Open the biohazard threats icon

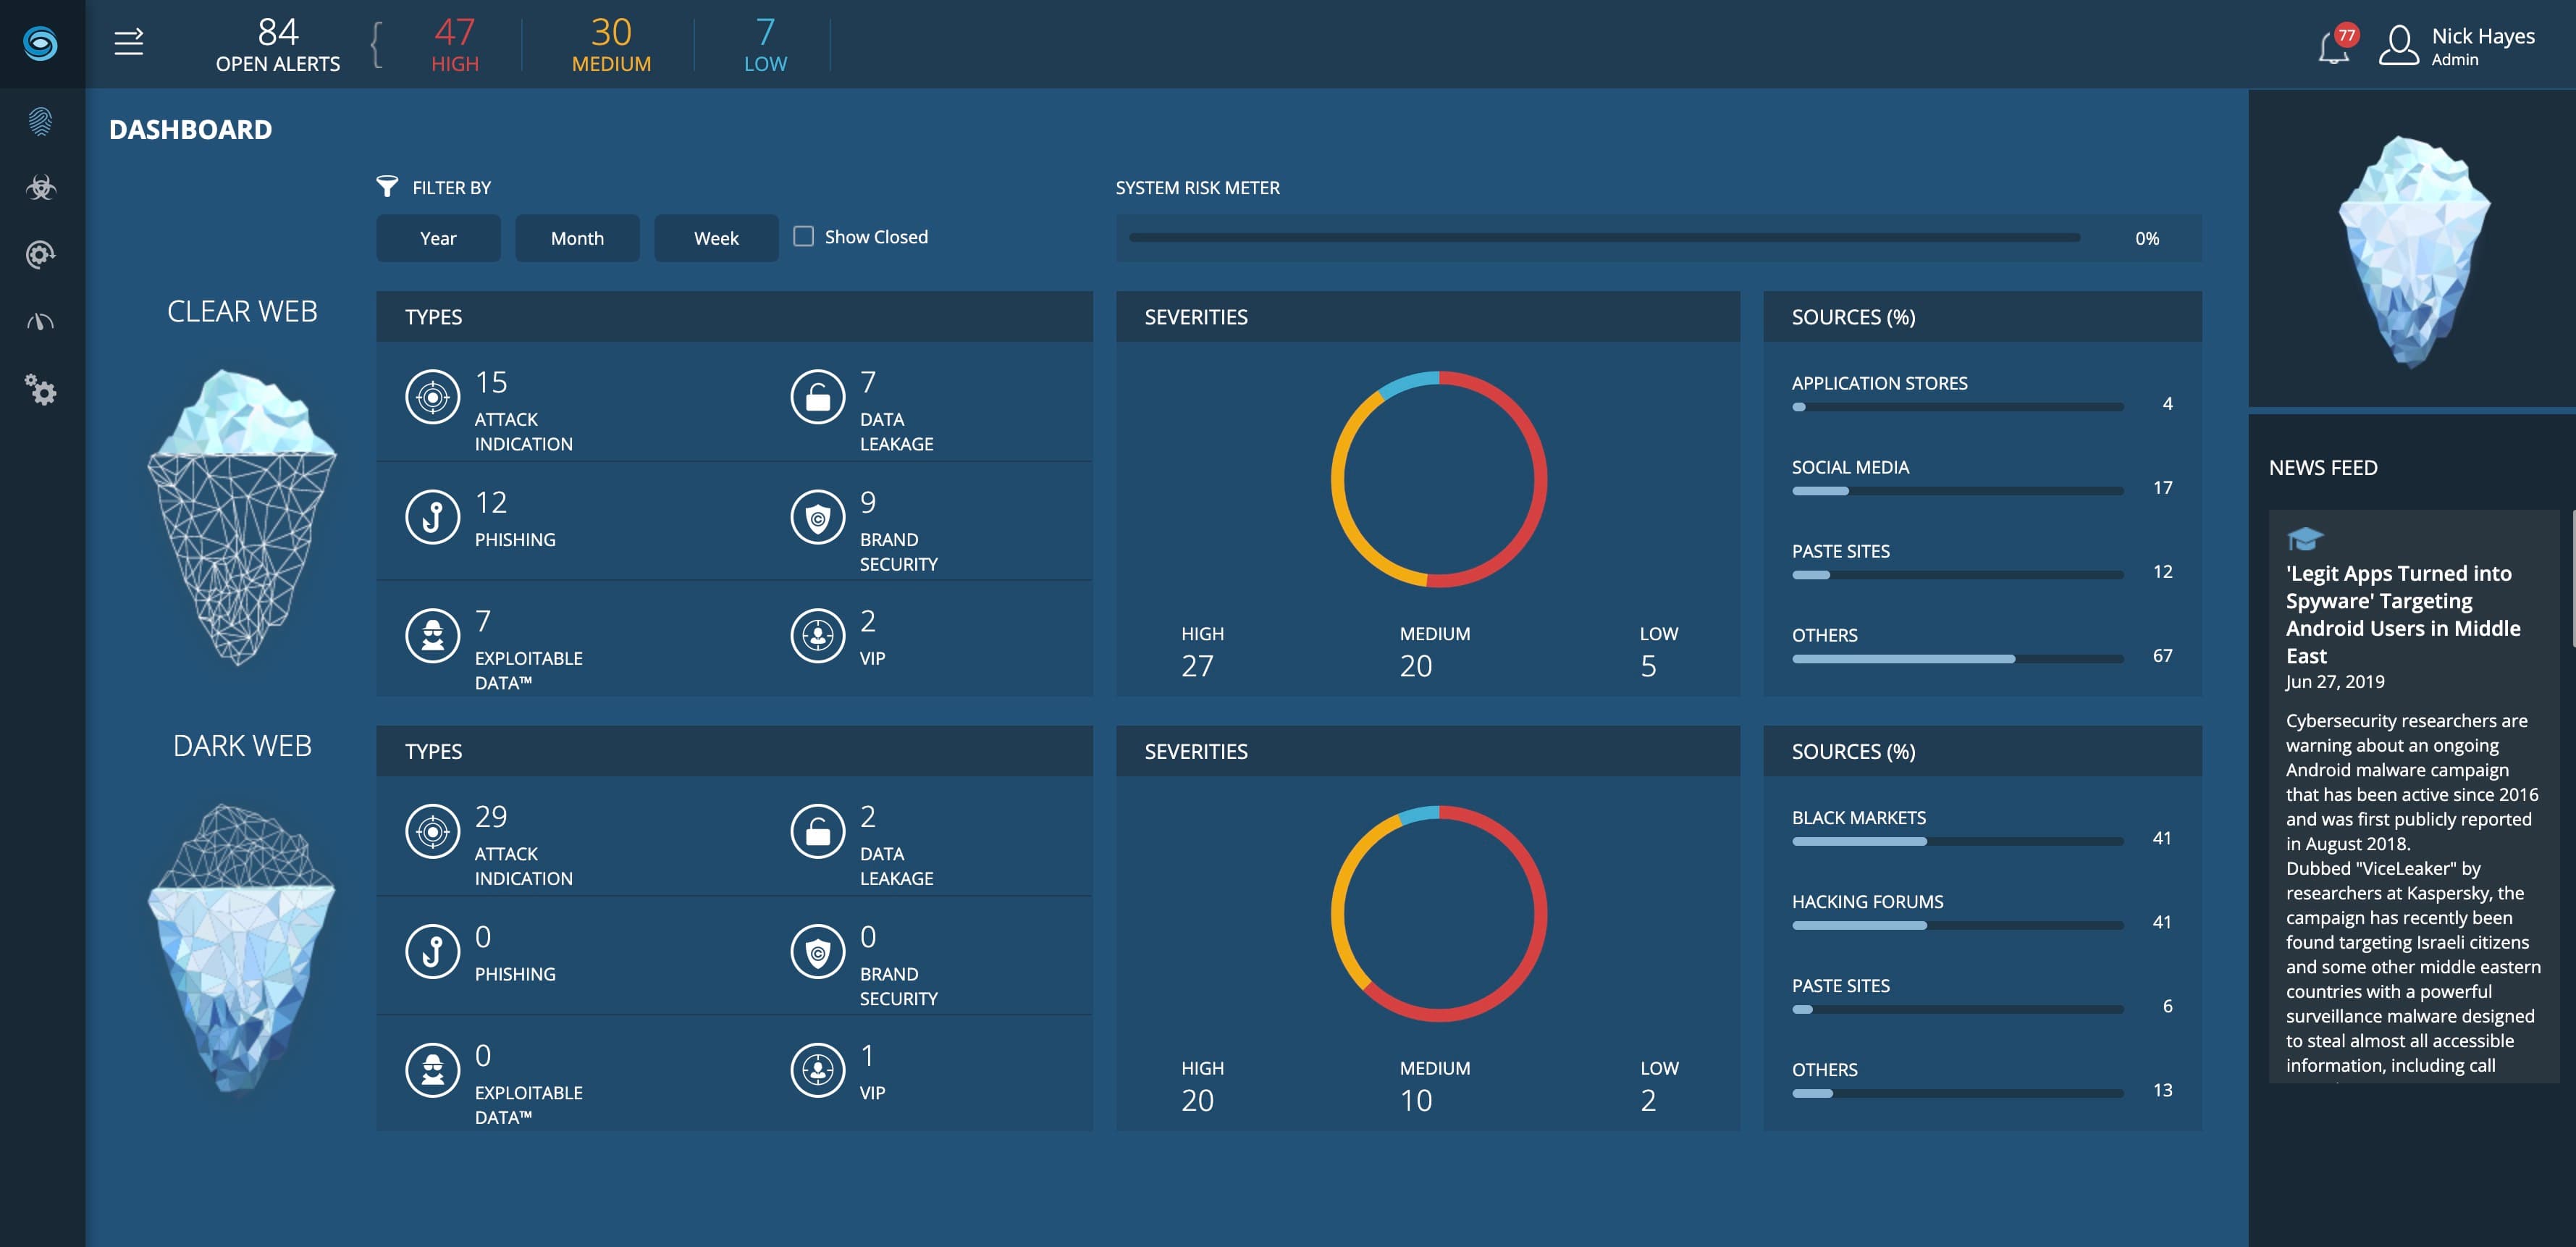pos(40,187)
